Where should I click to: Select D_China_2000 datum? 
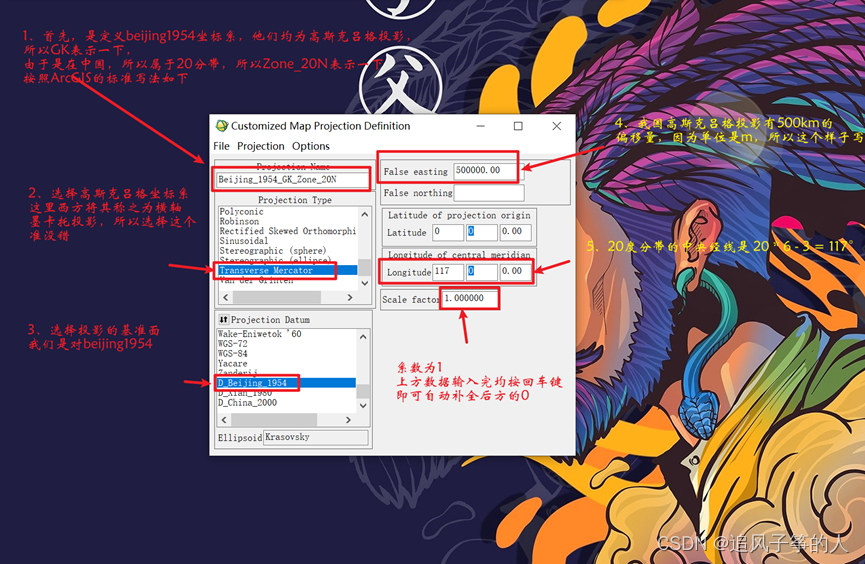[x=247, y=403]
